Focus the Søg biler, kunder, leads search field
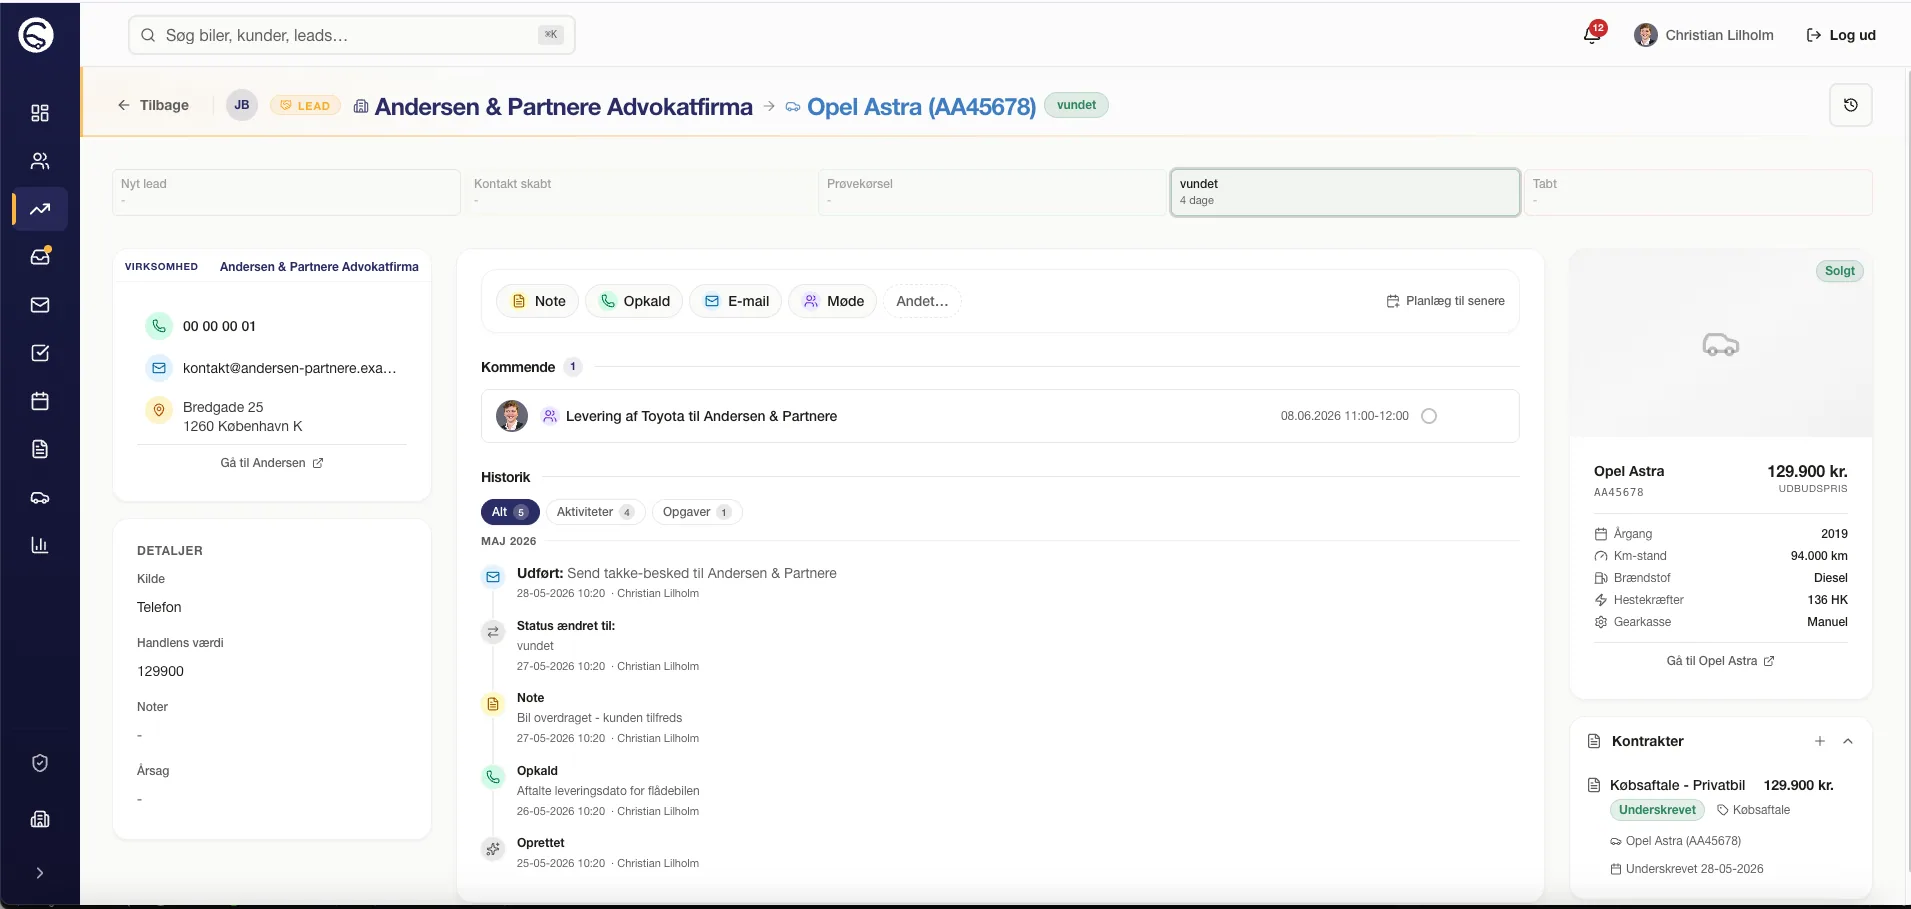This screenshot has width=1911, height=909. point(352,35)
